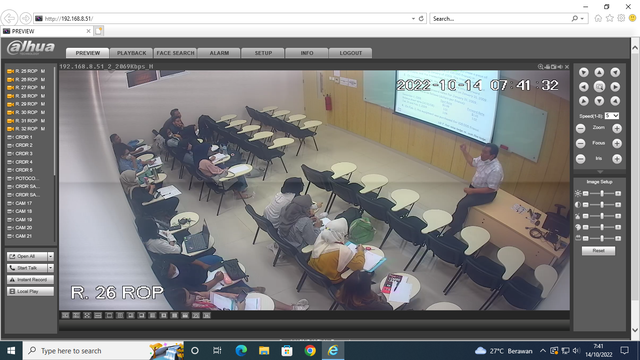
Task: Move camera up-left with PTZ diagonal arrow
Action: [584, 72]
